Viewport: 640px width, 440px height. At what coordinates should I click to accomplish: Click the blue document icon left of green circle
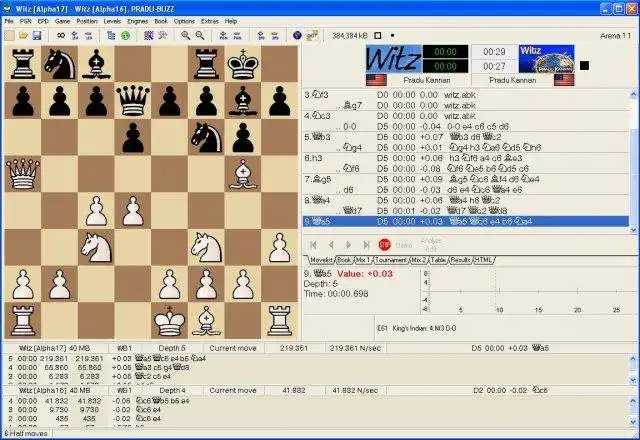coord(111,36)
